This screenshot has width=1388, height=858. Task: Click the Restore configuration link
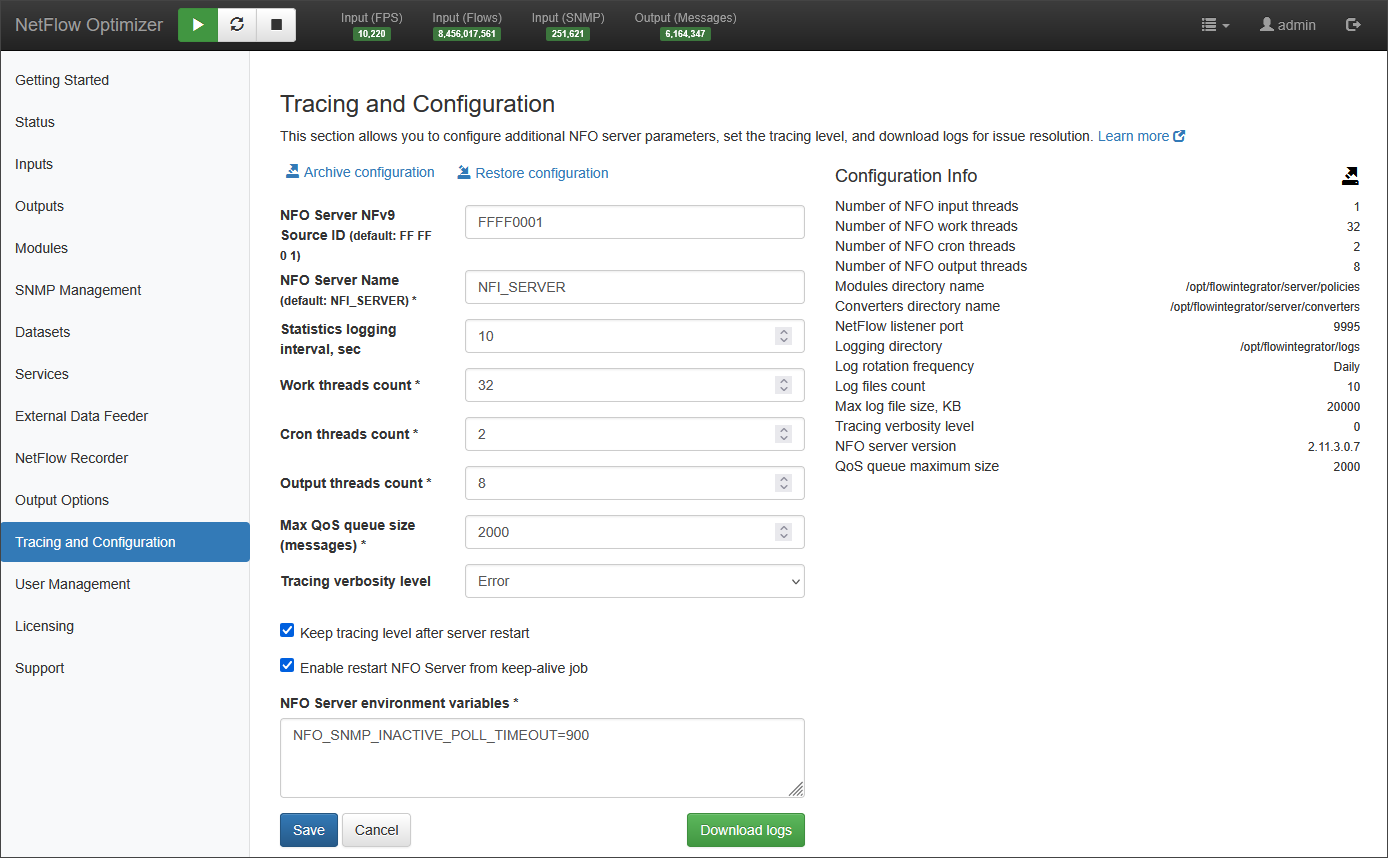(533, 173)
